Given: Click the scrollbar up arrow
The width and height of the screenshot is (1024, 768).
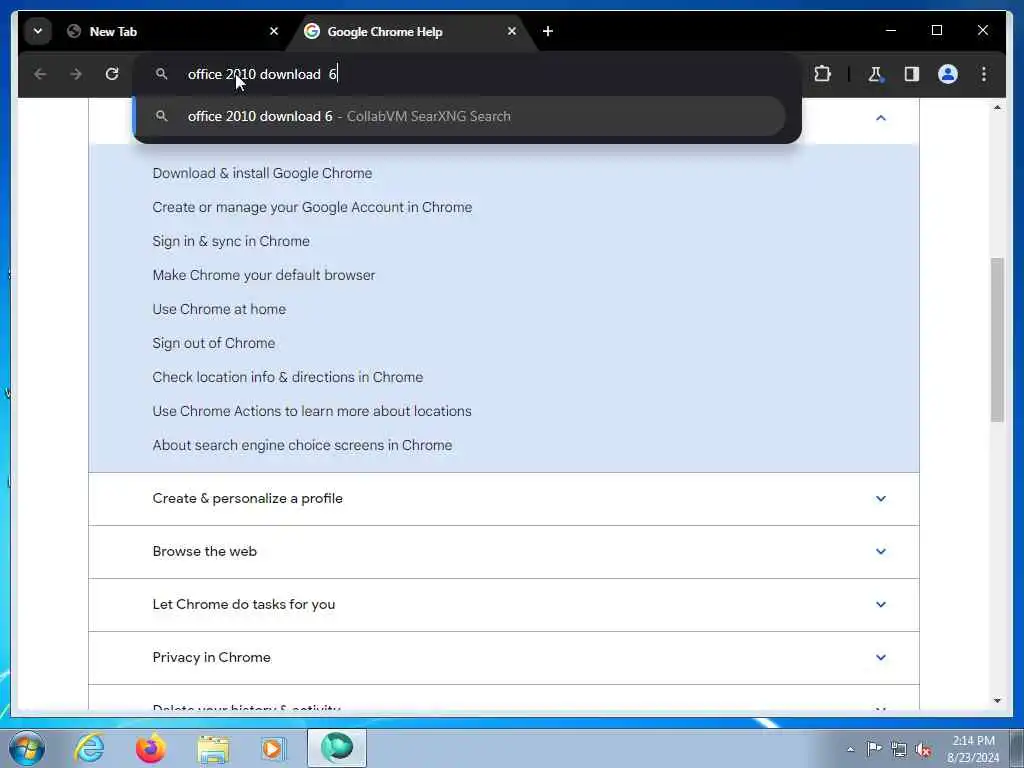Looking at the screenshot, I should 997,107.
